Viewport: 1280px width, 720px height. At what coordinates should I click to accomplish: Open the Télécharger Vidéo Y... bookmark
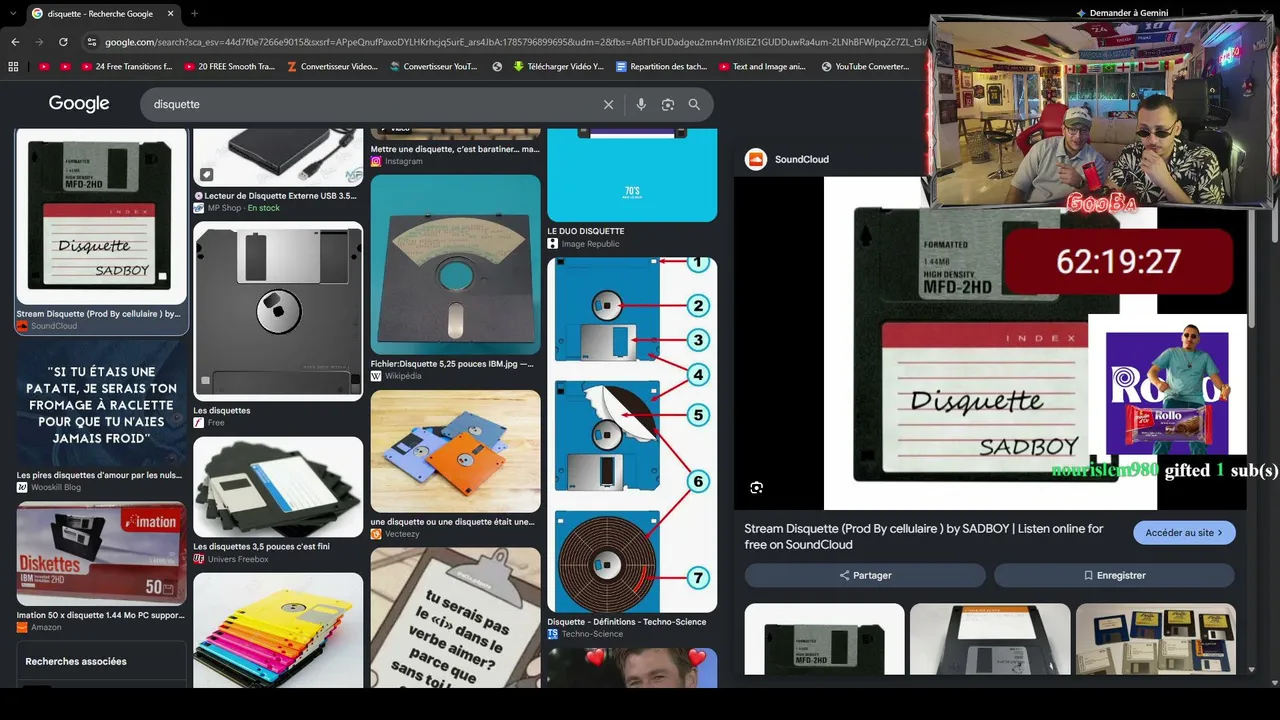click(559, 67)
